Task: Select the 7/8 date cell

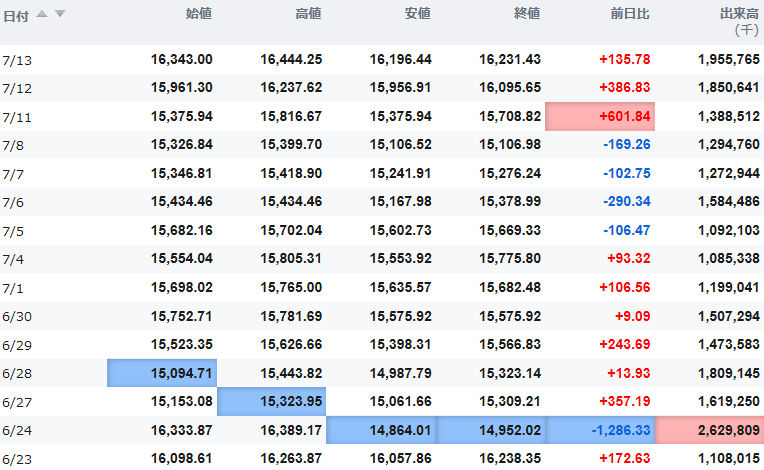Action: 13,146
